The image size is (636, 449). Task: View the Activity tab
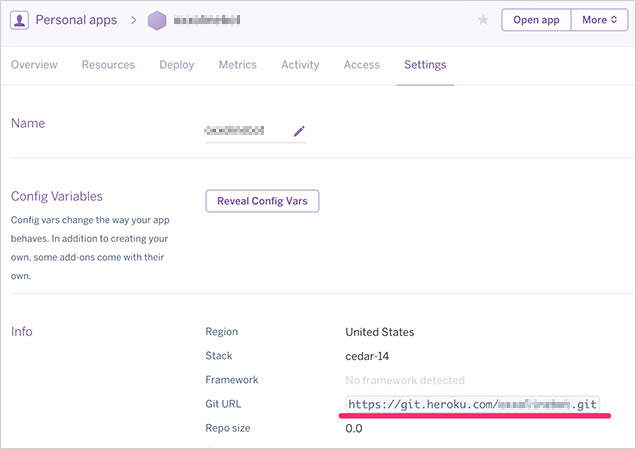[x=300, y=65]
